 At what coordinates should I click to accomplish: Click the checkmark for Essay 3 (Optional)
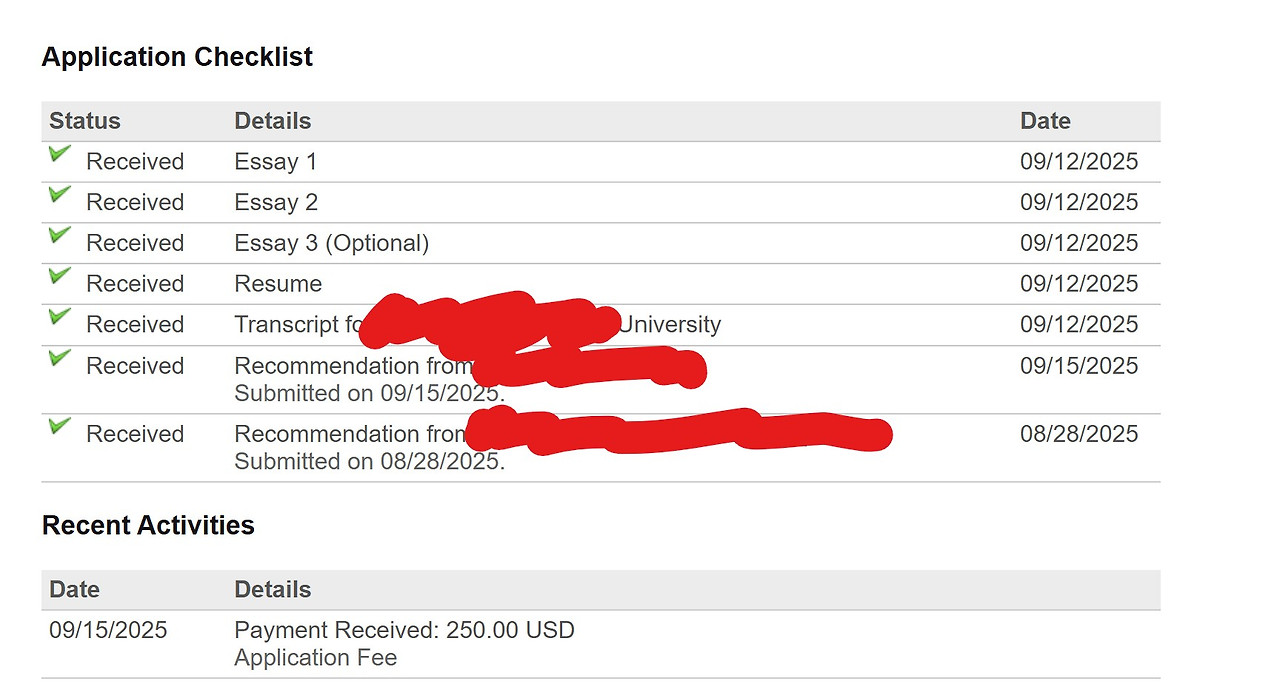point(60,236)
